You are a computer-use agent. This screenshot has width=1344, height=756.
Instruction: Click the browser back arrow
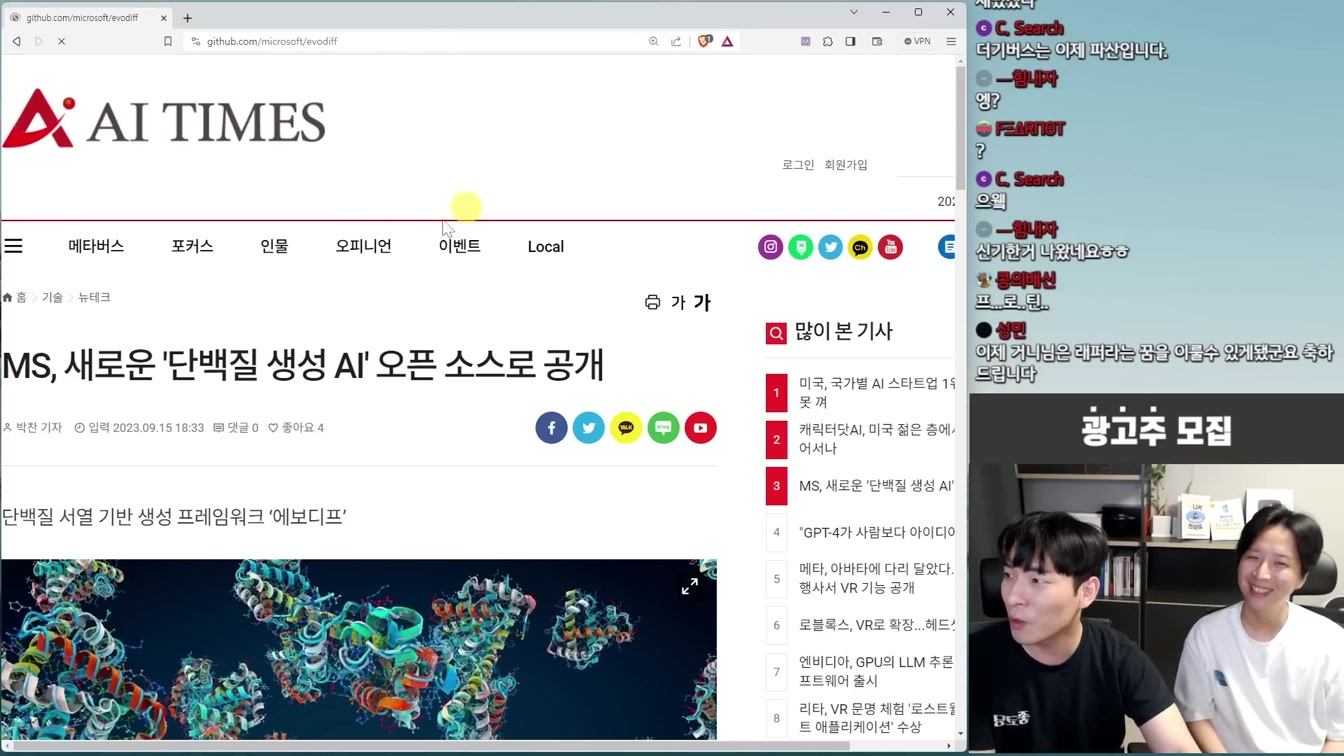click(x=17, y=41)
